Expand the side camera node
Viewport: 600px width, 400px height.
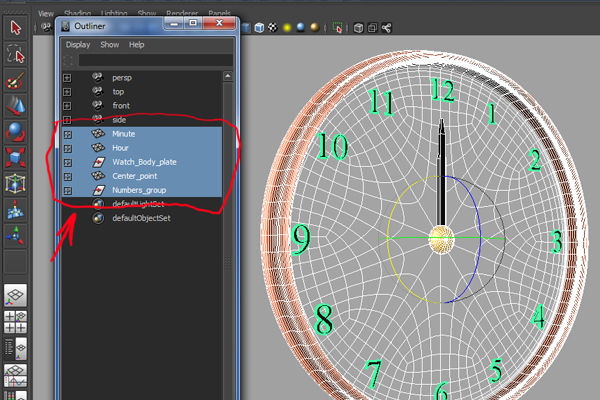[x=67, y=120]
